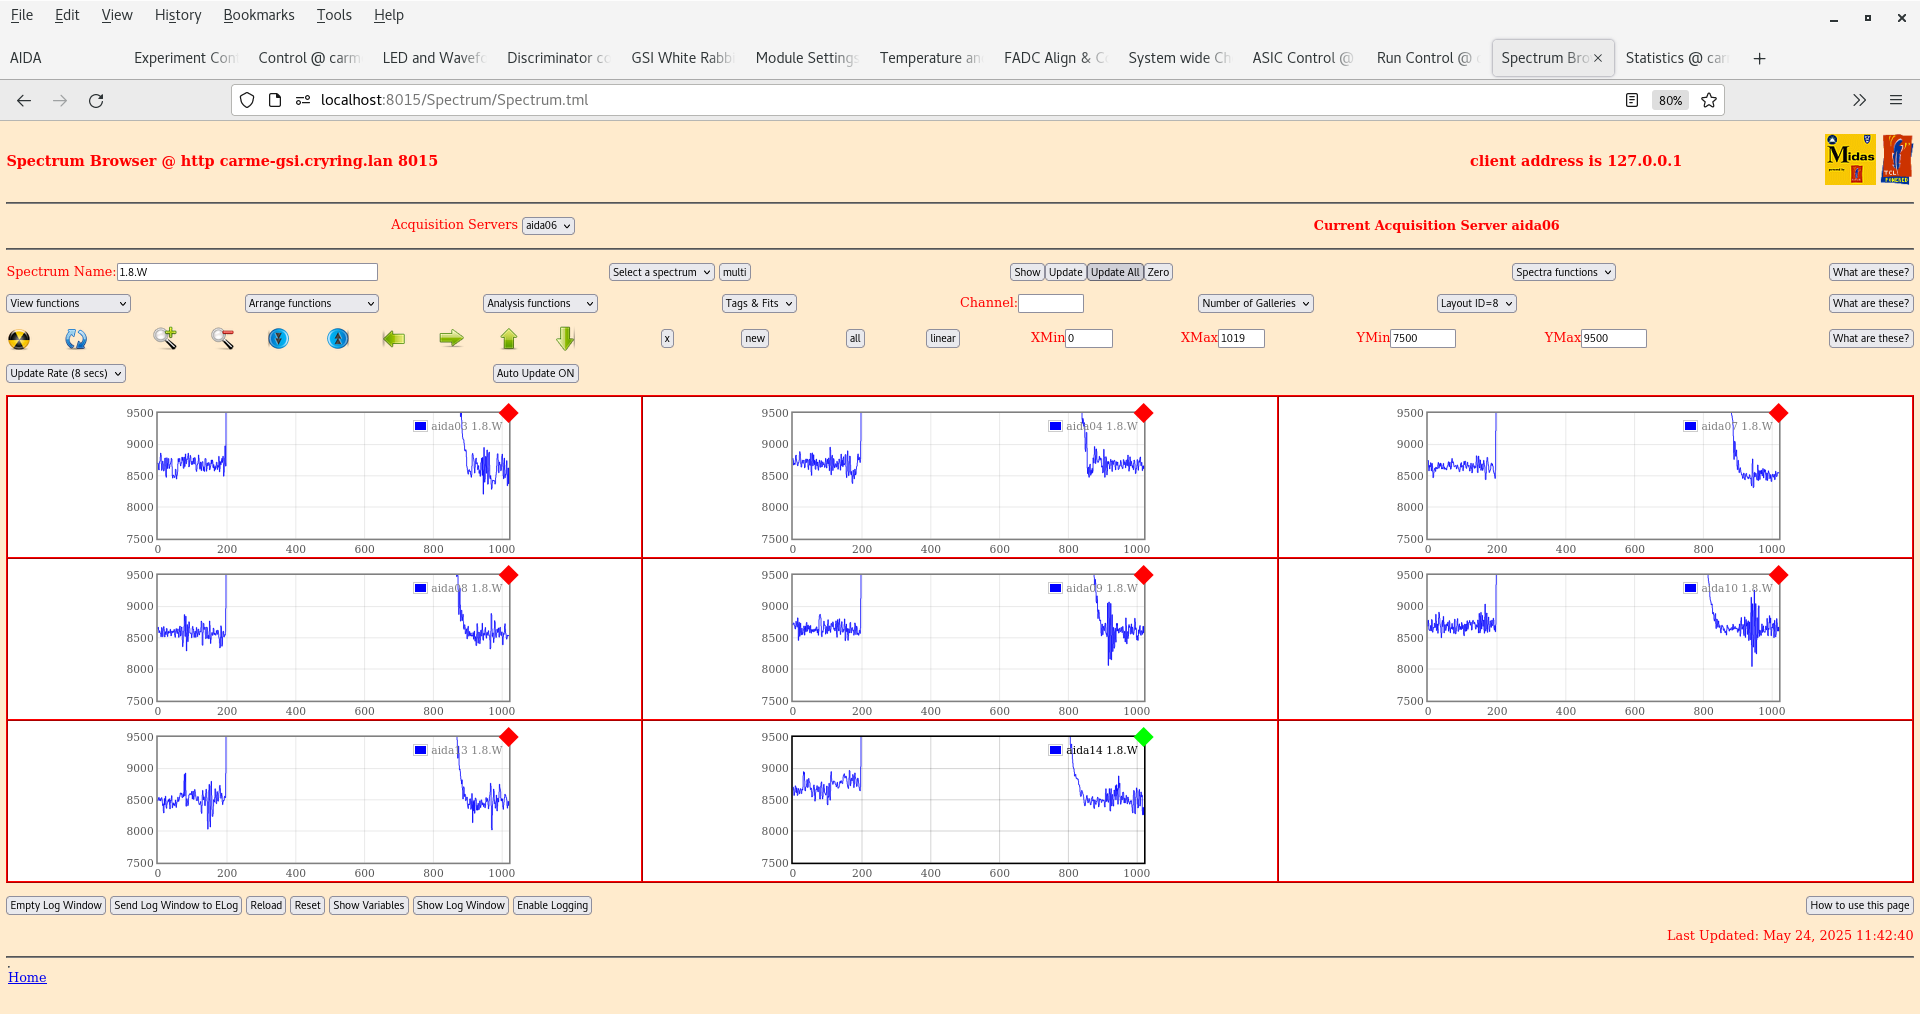The image size is (1920, 1014).
Task: Click the Show Variables button
Action: [368, 905]
